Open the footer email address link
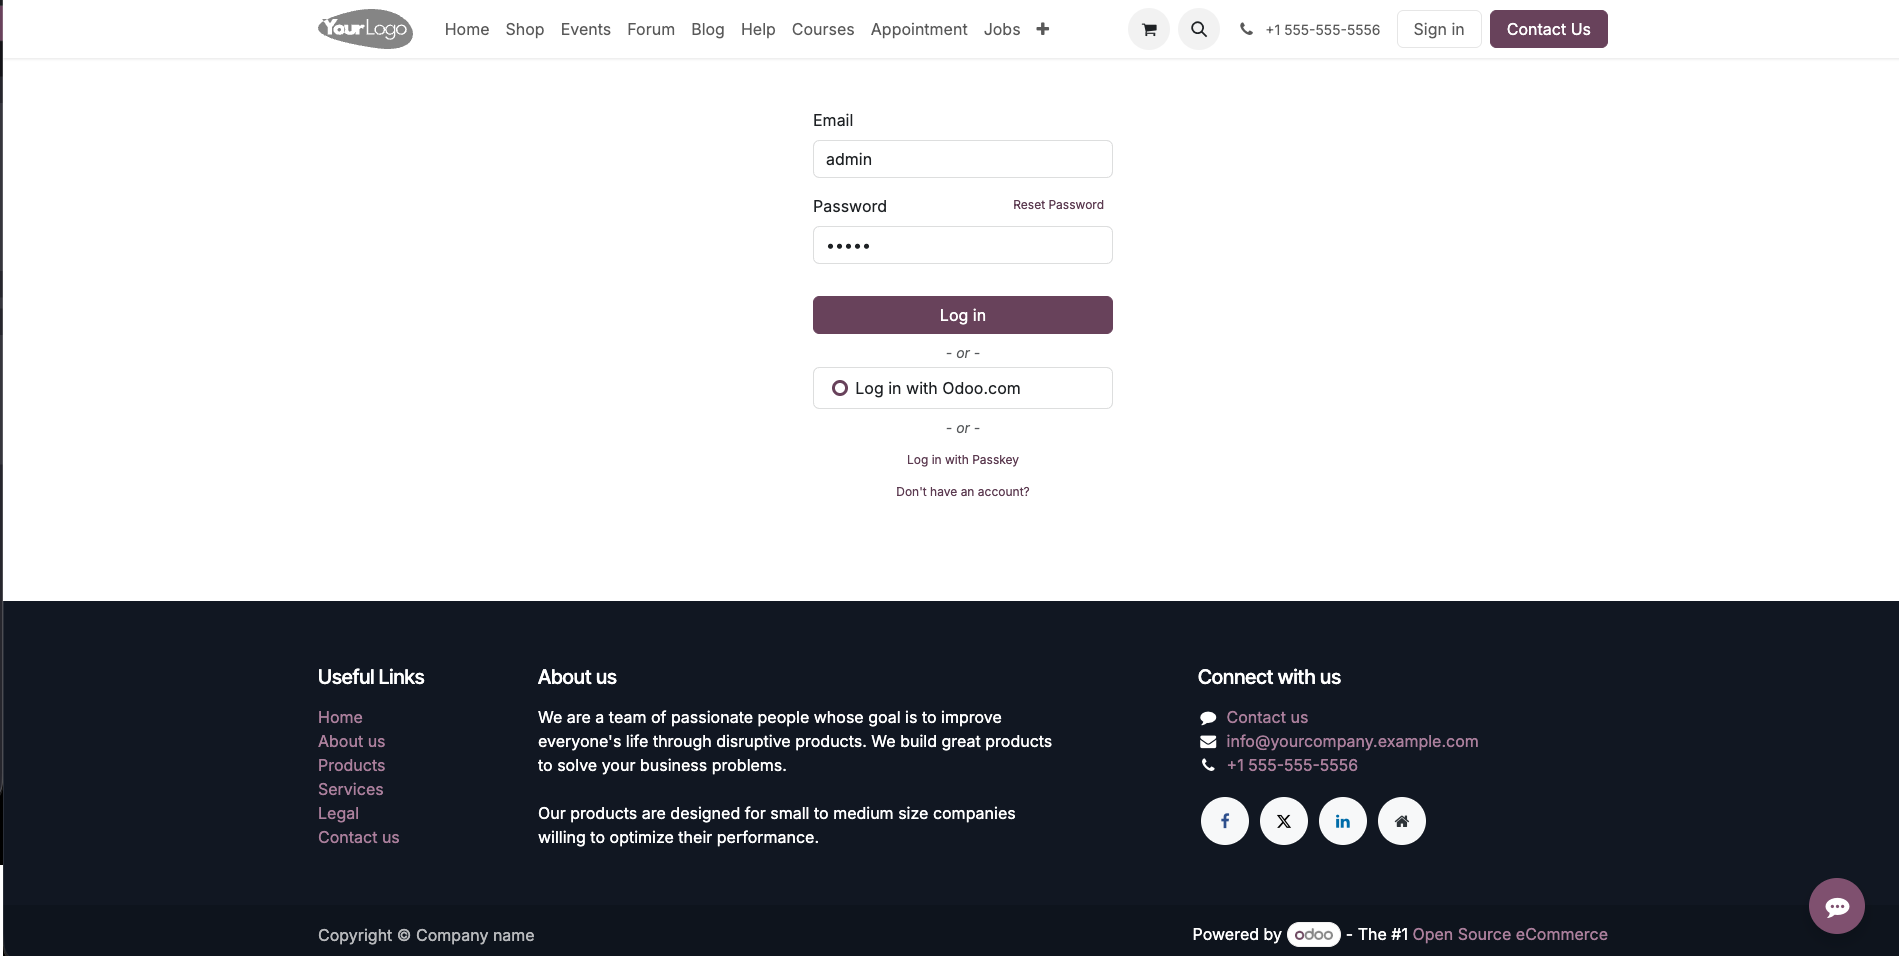This screenshot has height=956, width=1899. pos(1352,741)
